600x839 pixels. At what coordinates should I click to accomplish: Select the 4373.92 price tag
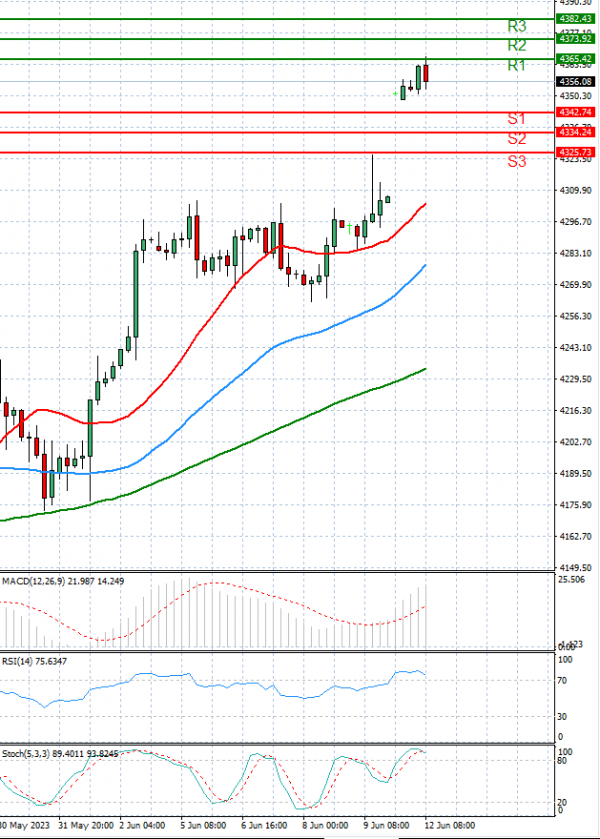tap(575, 39)
